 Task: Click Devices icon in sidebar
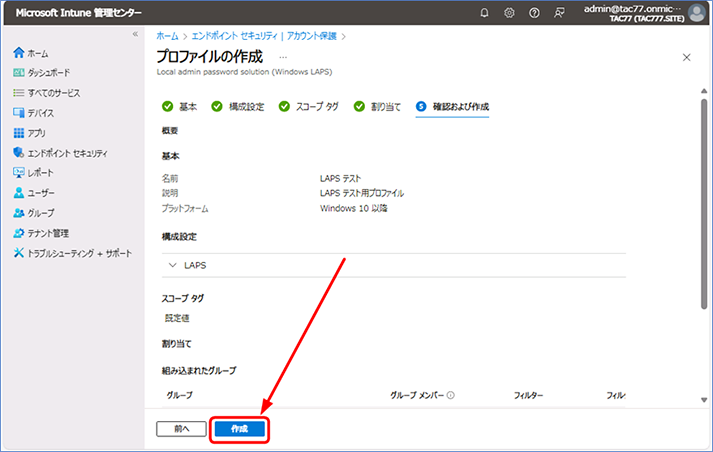pyautogui.click(x=19, y=113)
